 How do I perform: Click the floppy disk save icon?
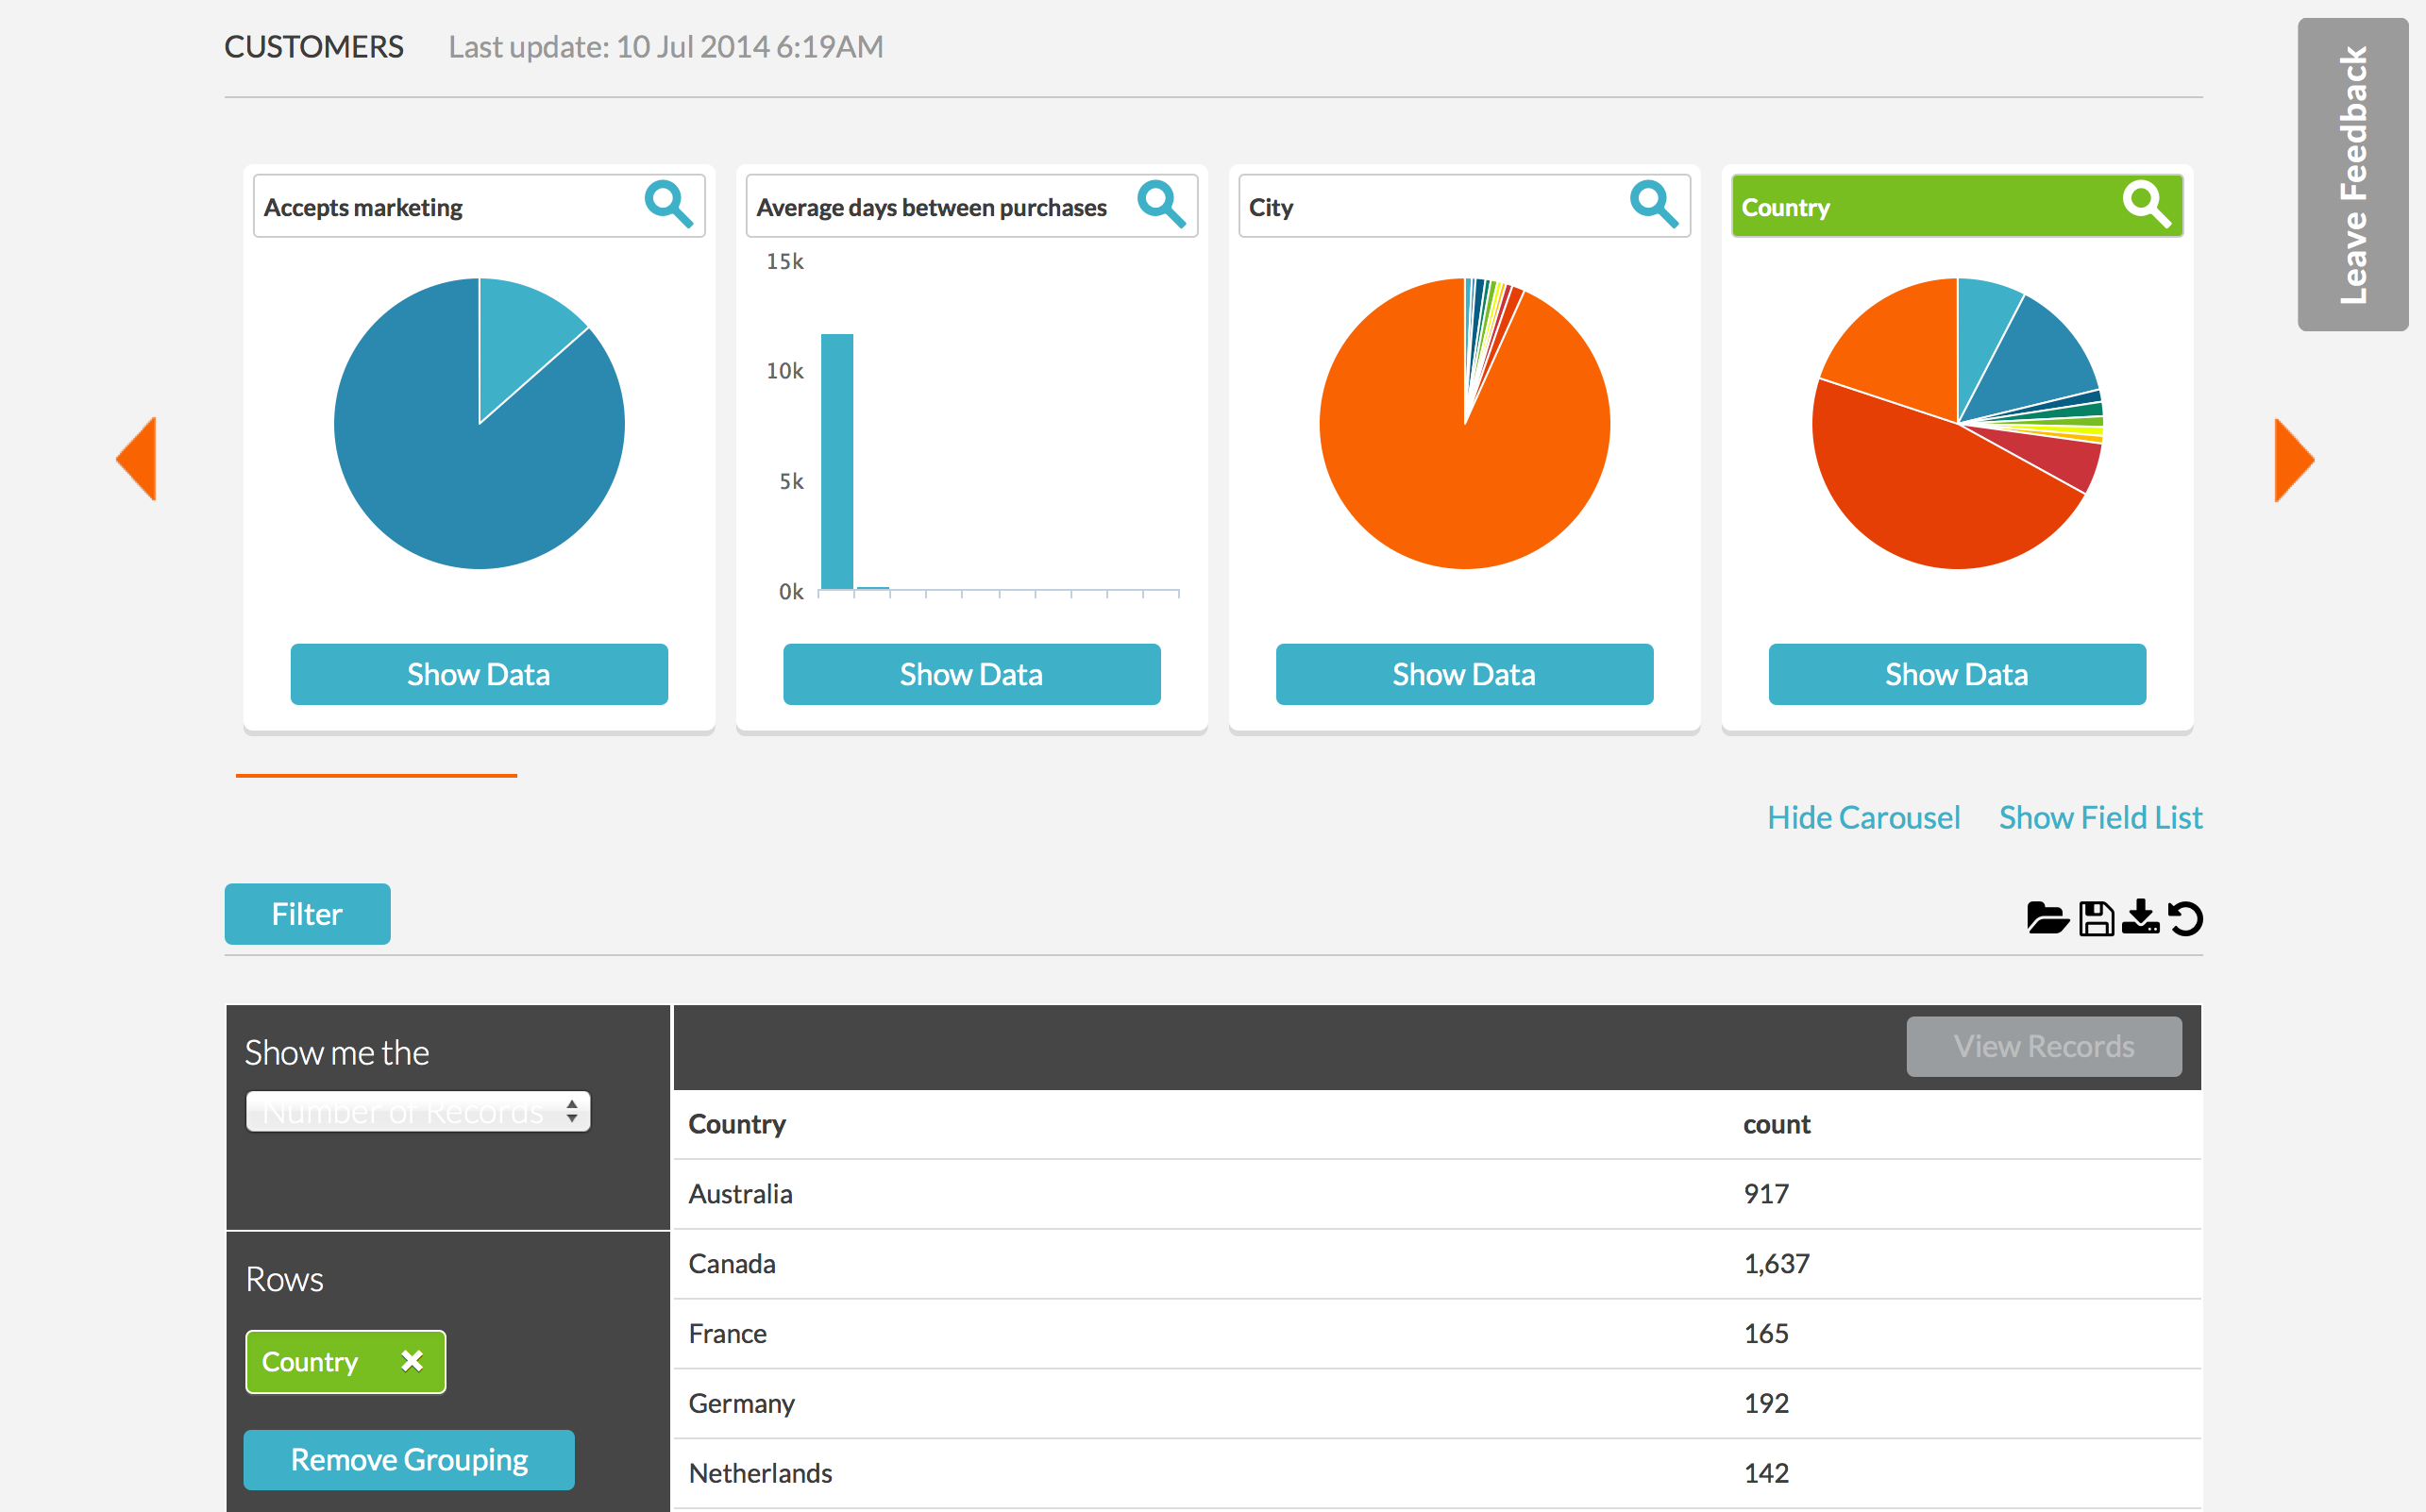point(2096,918)
